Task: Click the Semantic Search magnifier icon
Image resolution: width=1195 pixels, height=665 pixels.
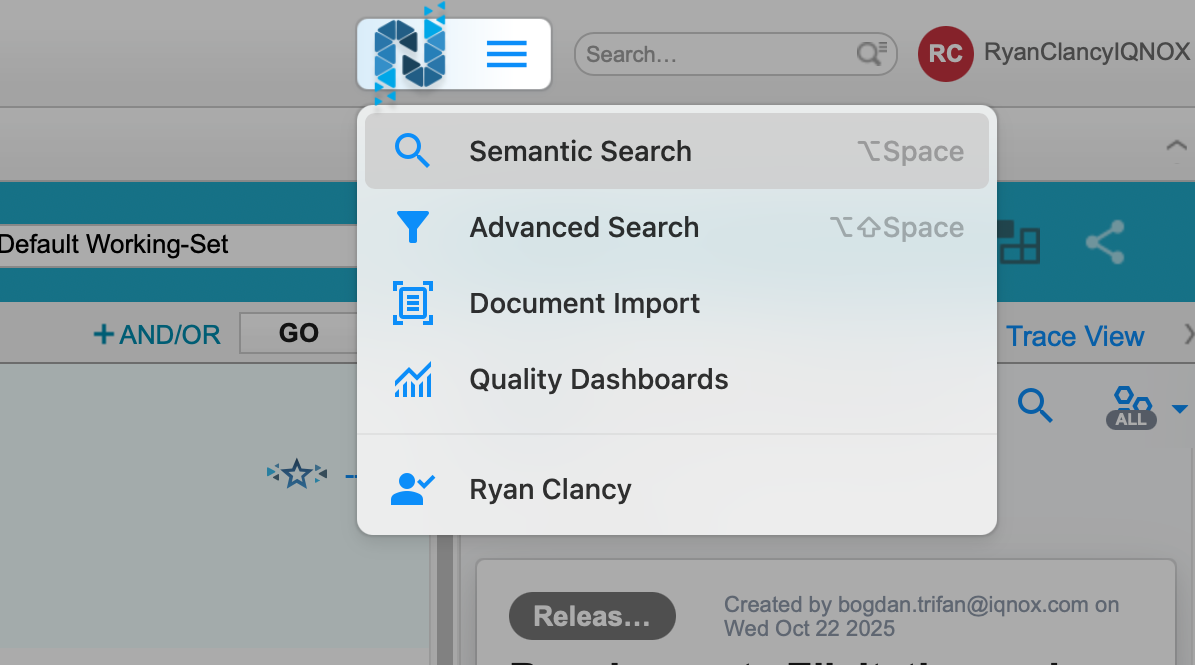Action: (412, 151)
